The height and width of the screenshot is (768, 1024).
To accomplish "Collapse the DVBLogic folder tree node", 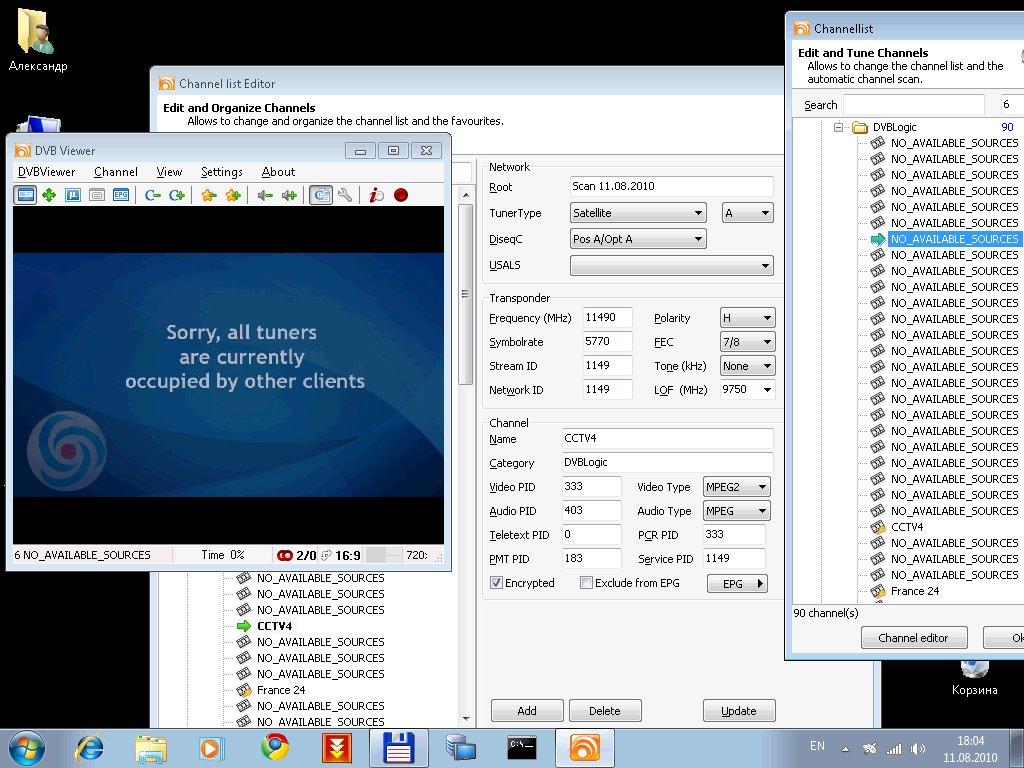I will coord(840,127).
